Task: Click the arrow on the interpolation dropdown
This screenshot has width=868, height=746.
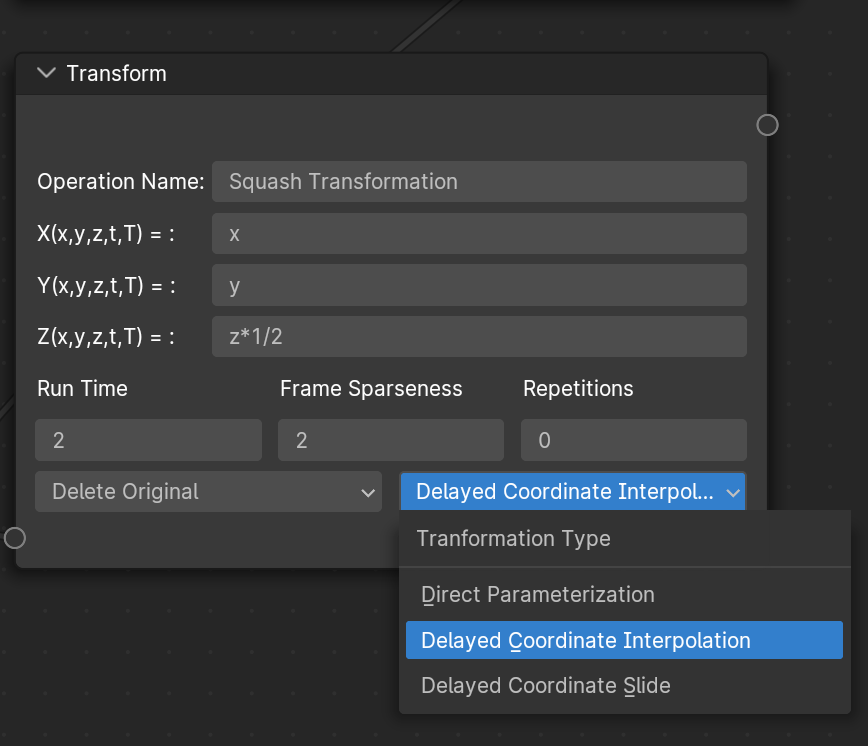Action: [733, 493]
